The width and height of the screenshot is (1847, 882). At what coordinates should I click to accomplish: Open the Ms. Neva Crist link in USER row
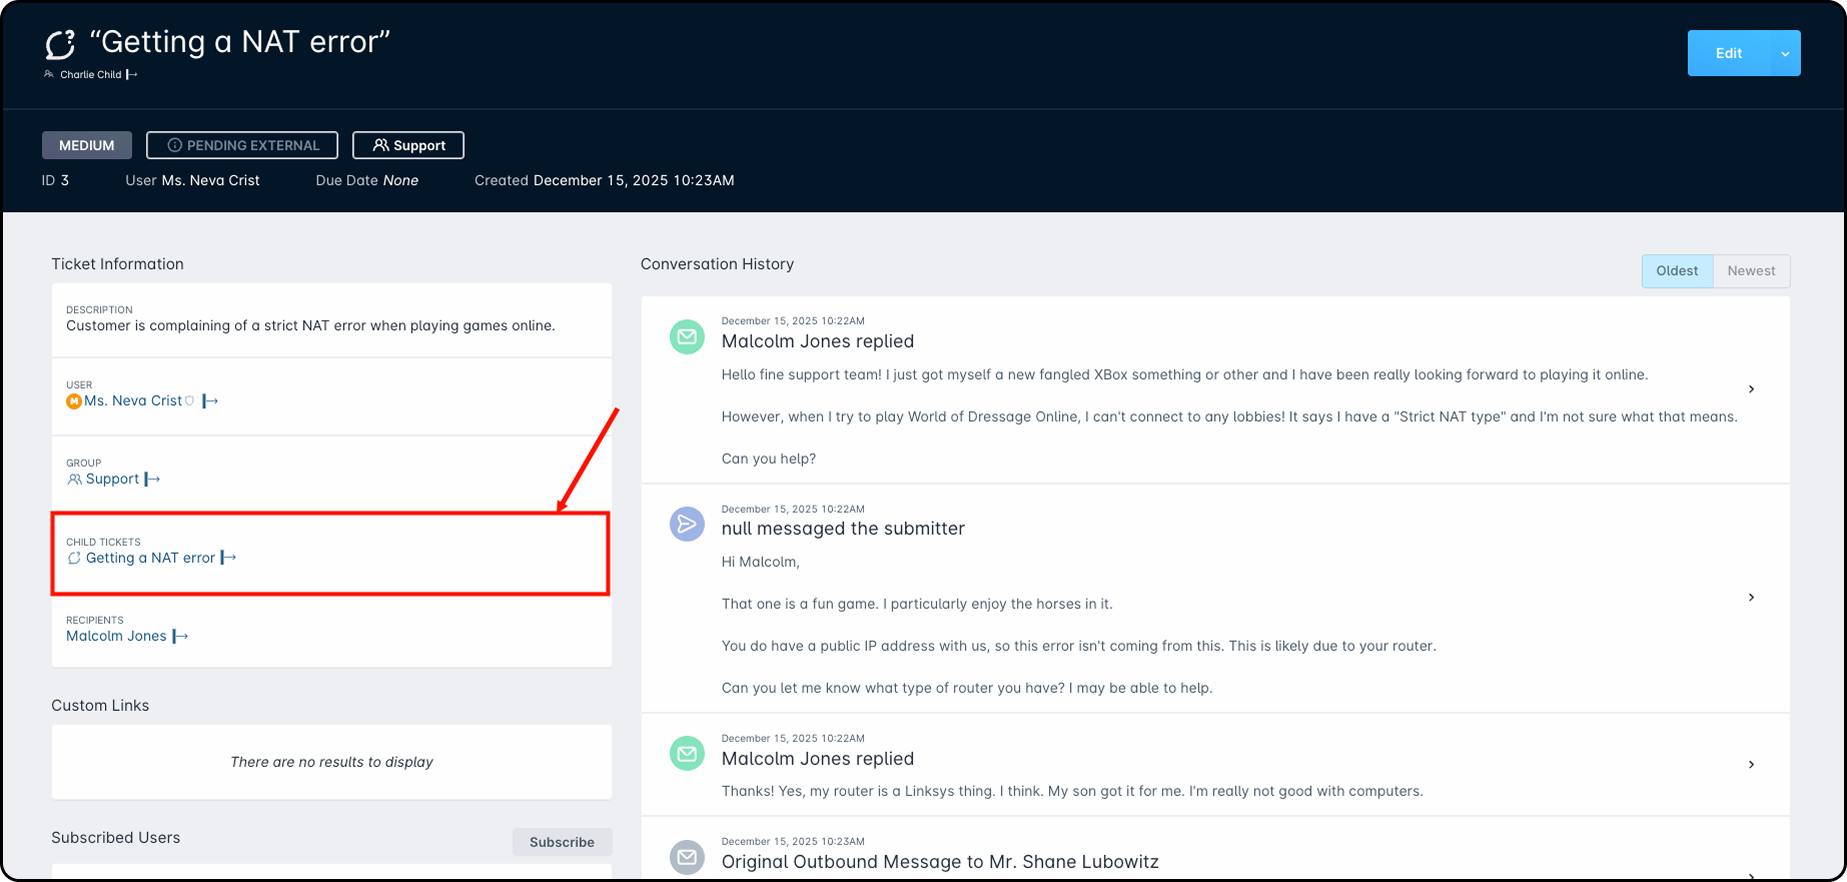click(x=133, y=401)
